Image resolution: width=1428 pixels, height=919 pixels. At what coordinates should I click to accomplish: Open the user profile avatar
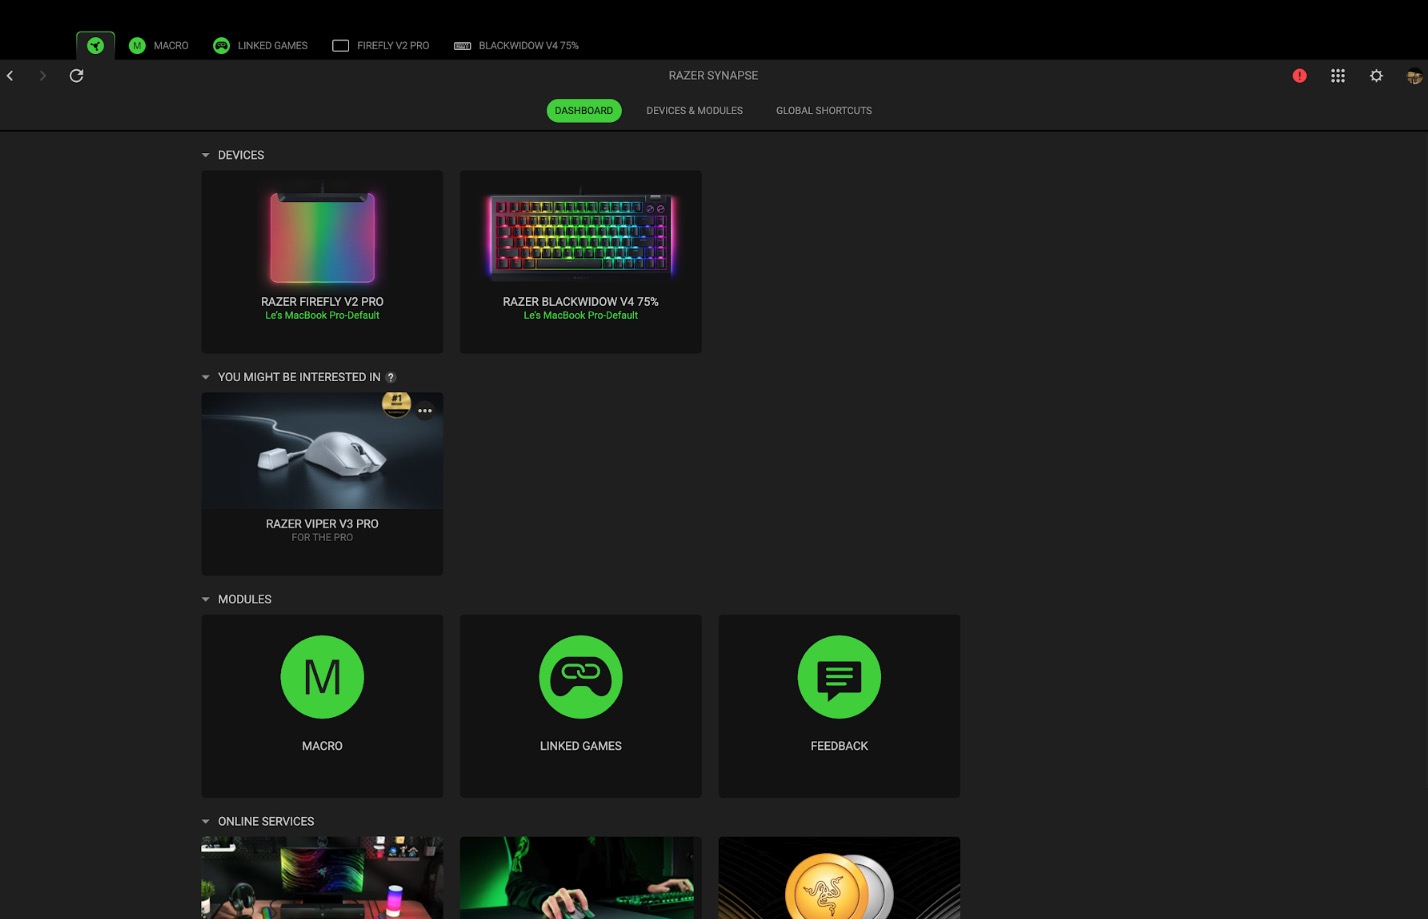[x=1414, y=76]
